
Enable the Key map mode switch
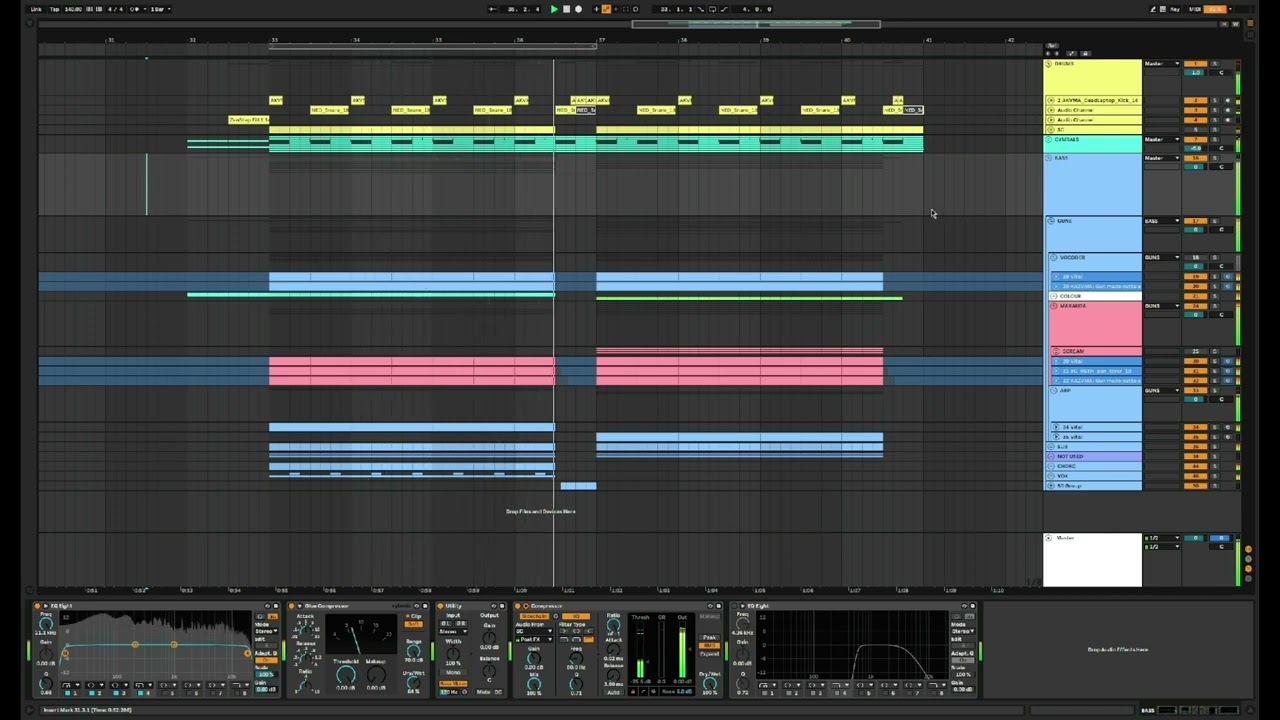(1174, 9)
